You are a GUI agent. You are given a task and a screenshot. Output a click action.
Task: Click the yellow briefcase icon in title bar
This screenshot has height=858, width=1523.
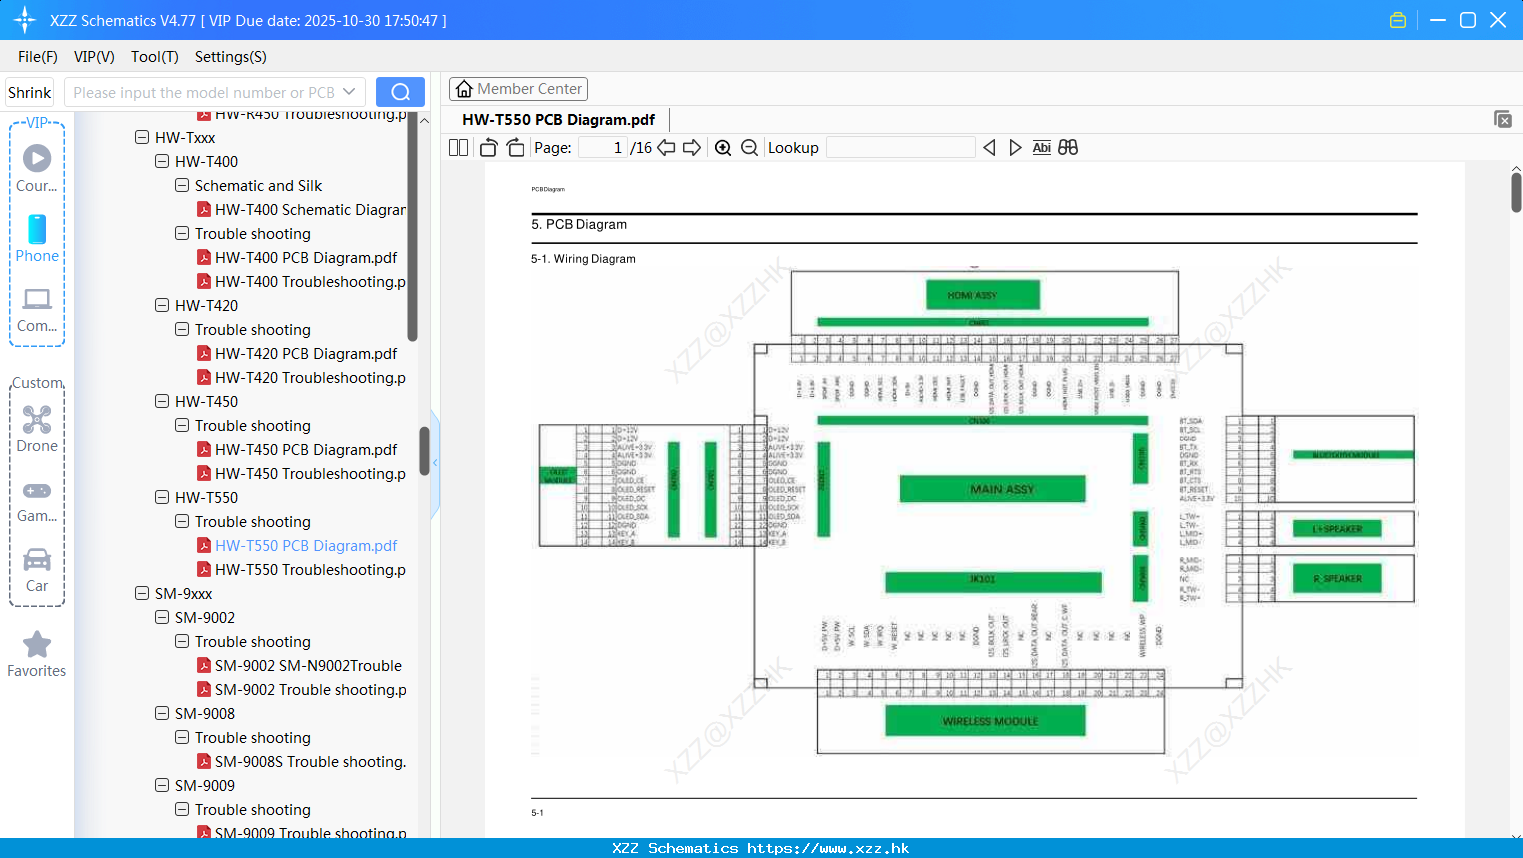(1398, 20)
